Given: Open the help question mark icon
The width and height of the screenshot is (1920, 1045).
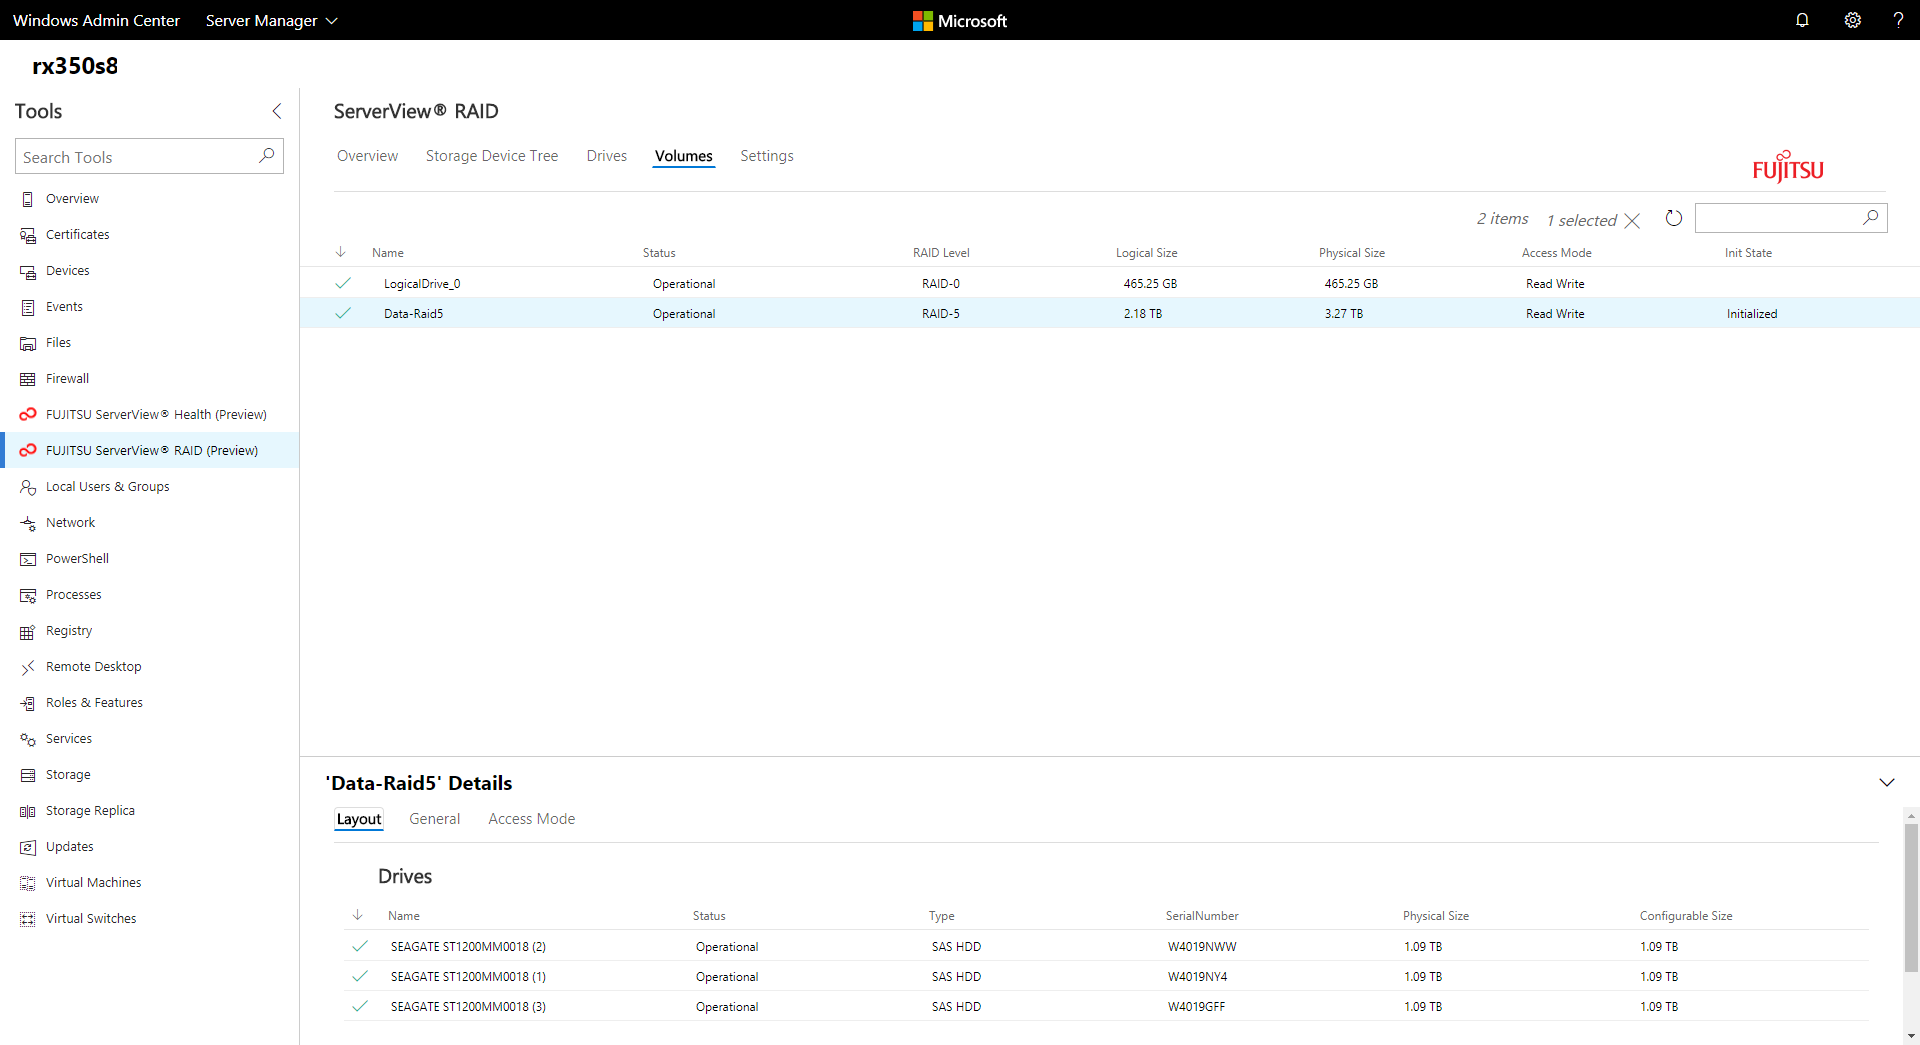Looking at the screenshot, I should coord(1898,20).
